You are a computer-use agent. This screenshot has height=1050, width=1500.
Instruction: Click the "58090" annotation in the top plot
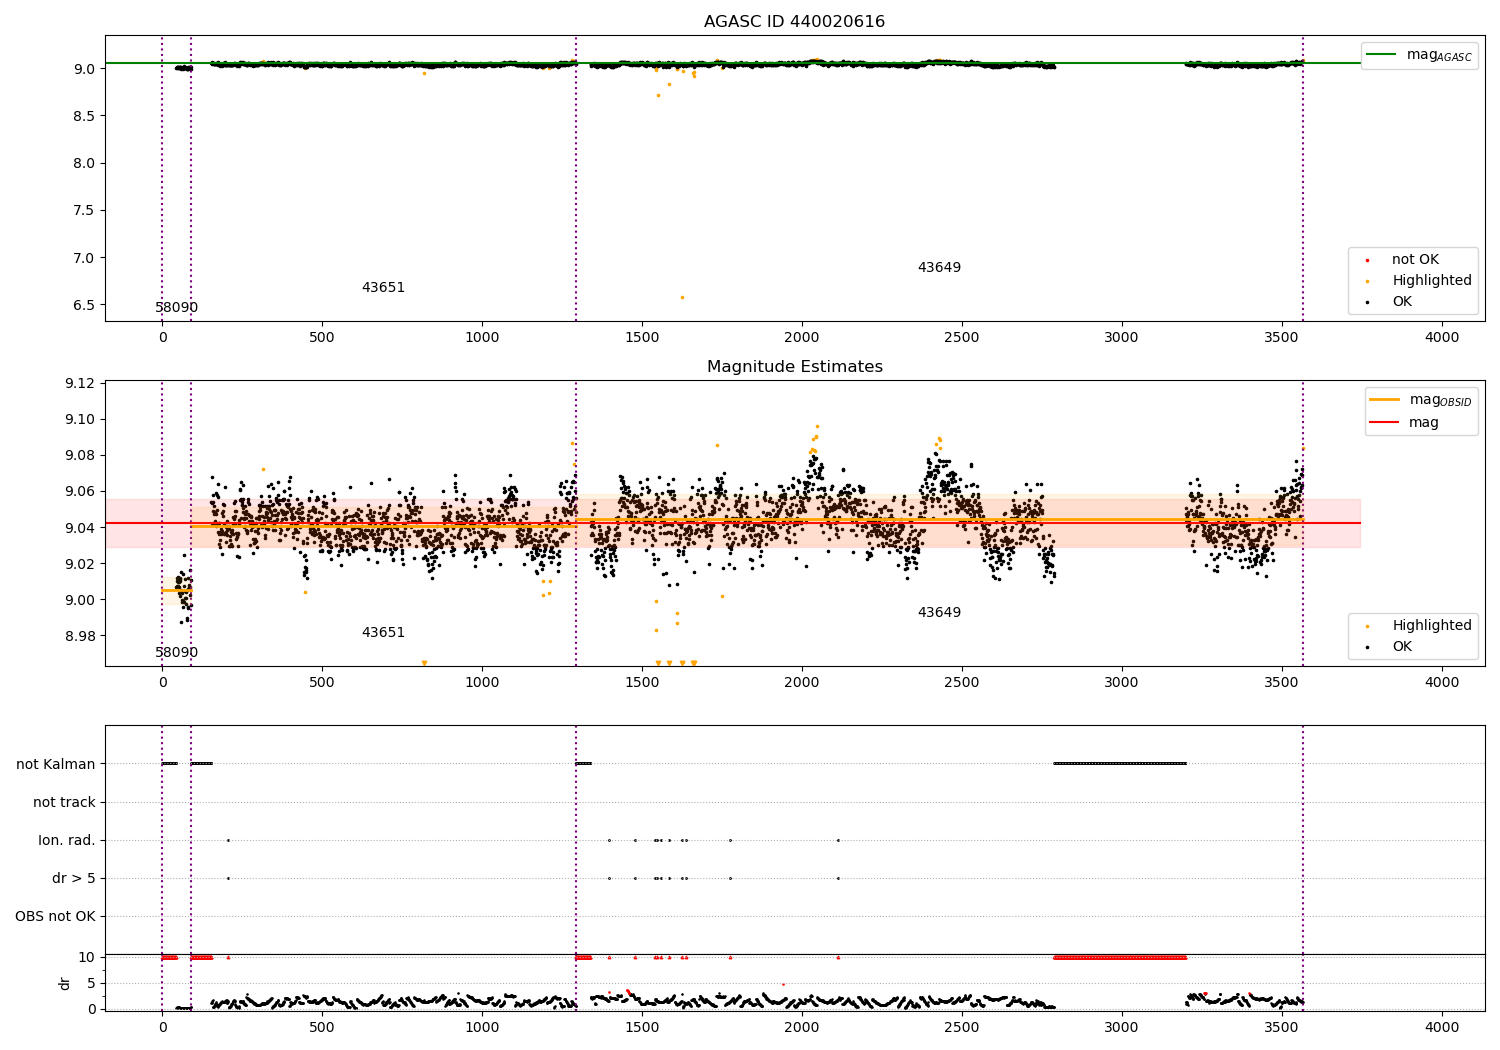[176, 307]
